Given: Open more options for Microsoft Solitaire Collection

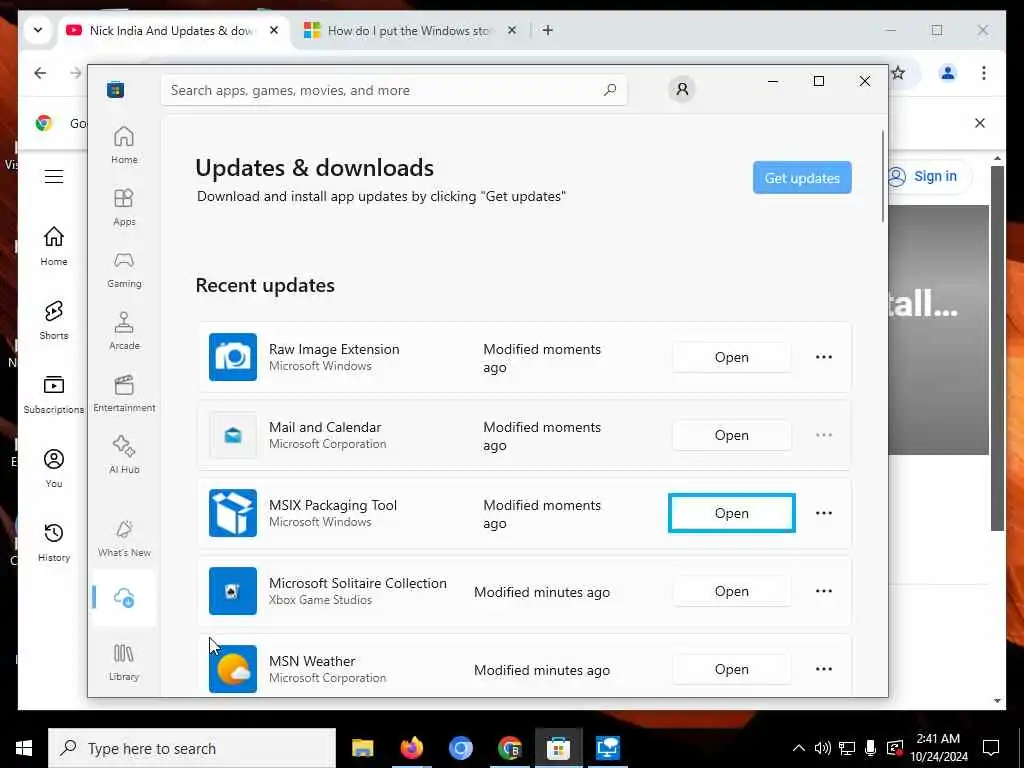Looking at the screenshot, I should click(x=824, y=591).
